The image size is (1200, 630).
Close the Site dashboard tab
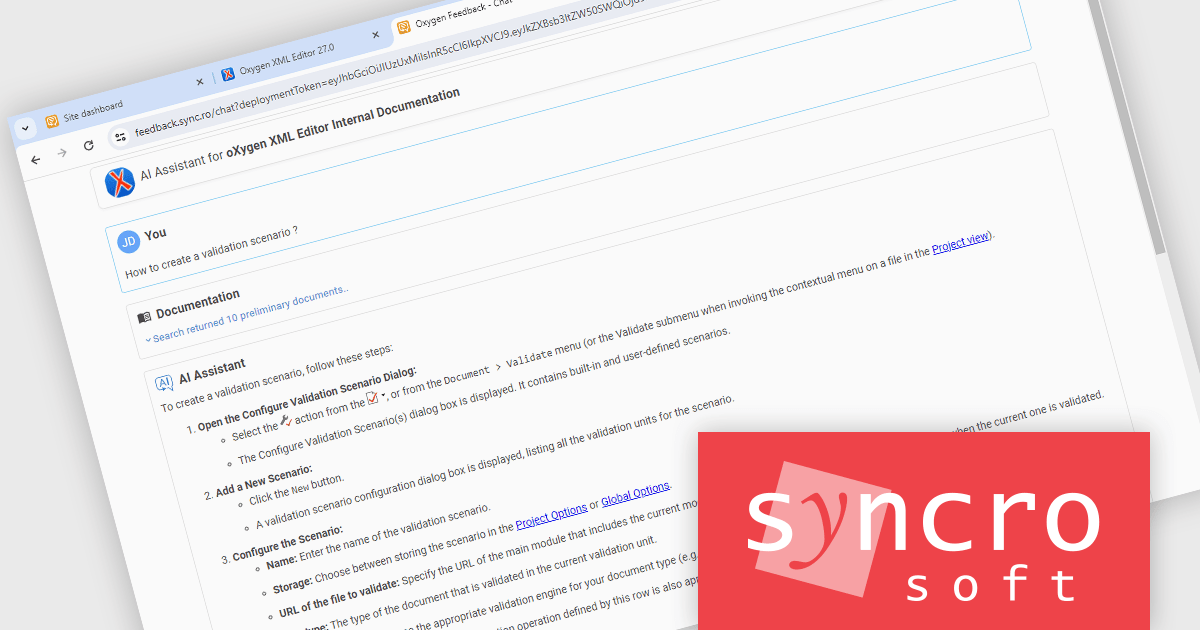click(200, 81)
